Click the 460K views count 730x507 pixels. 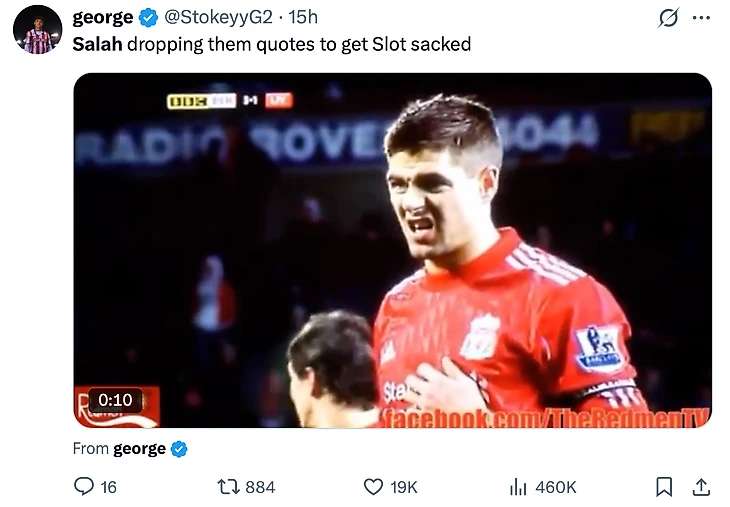coord(556,486)
